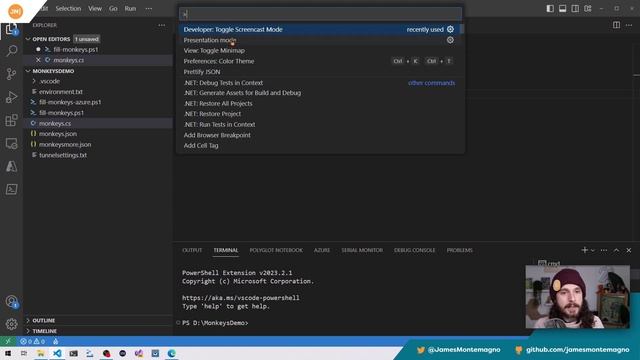The height and width of the screenshot is (360, 640).
Task: Maximize the panel with chevron up
Action: coord(616,250)
